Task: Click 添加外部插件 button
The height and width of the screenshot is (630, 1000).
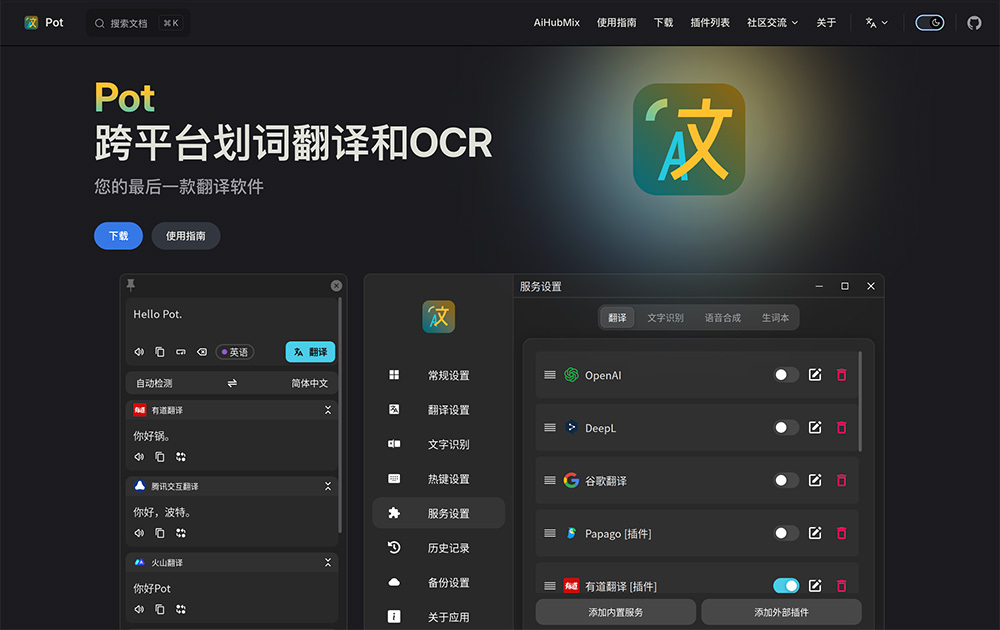Action: pos(781,612)
